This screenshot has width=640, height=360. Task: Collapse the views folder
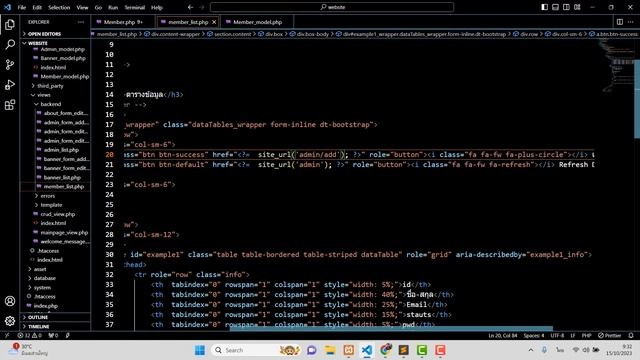(44, 95)
